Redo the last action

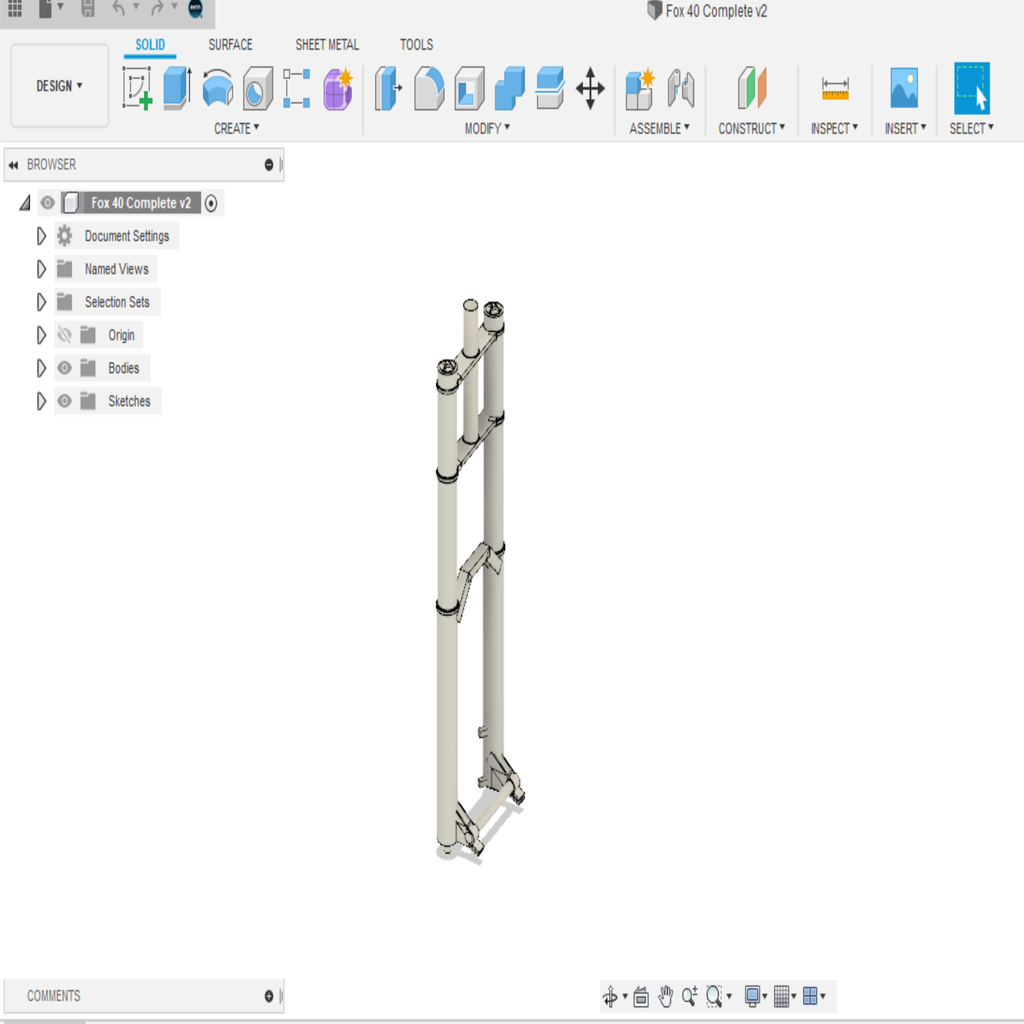point(157,8)
